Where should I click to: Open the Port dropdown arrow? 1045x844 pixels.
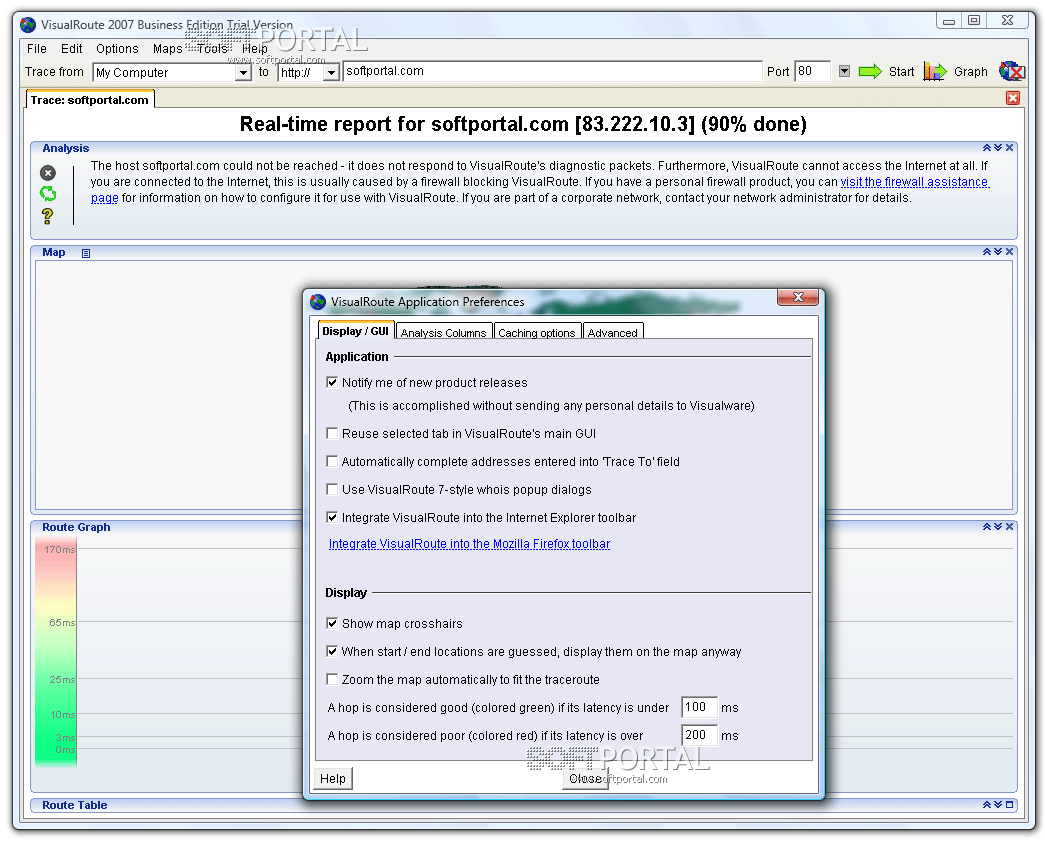[844, 71]
